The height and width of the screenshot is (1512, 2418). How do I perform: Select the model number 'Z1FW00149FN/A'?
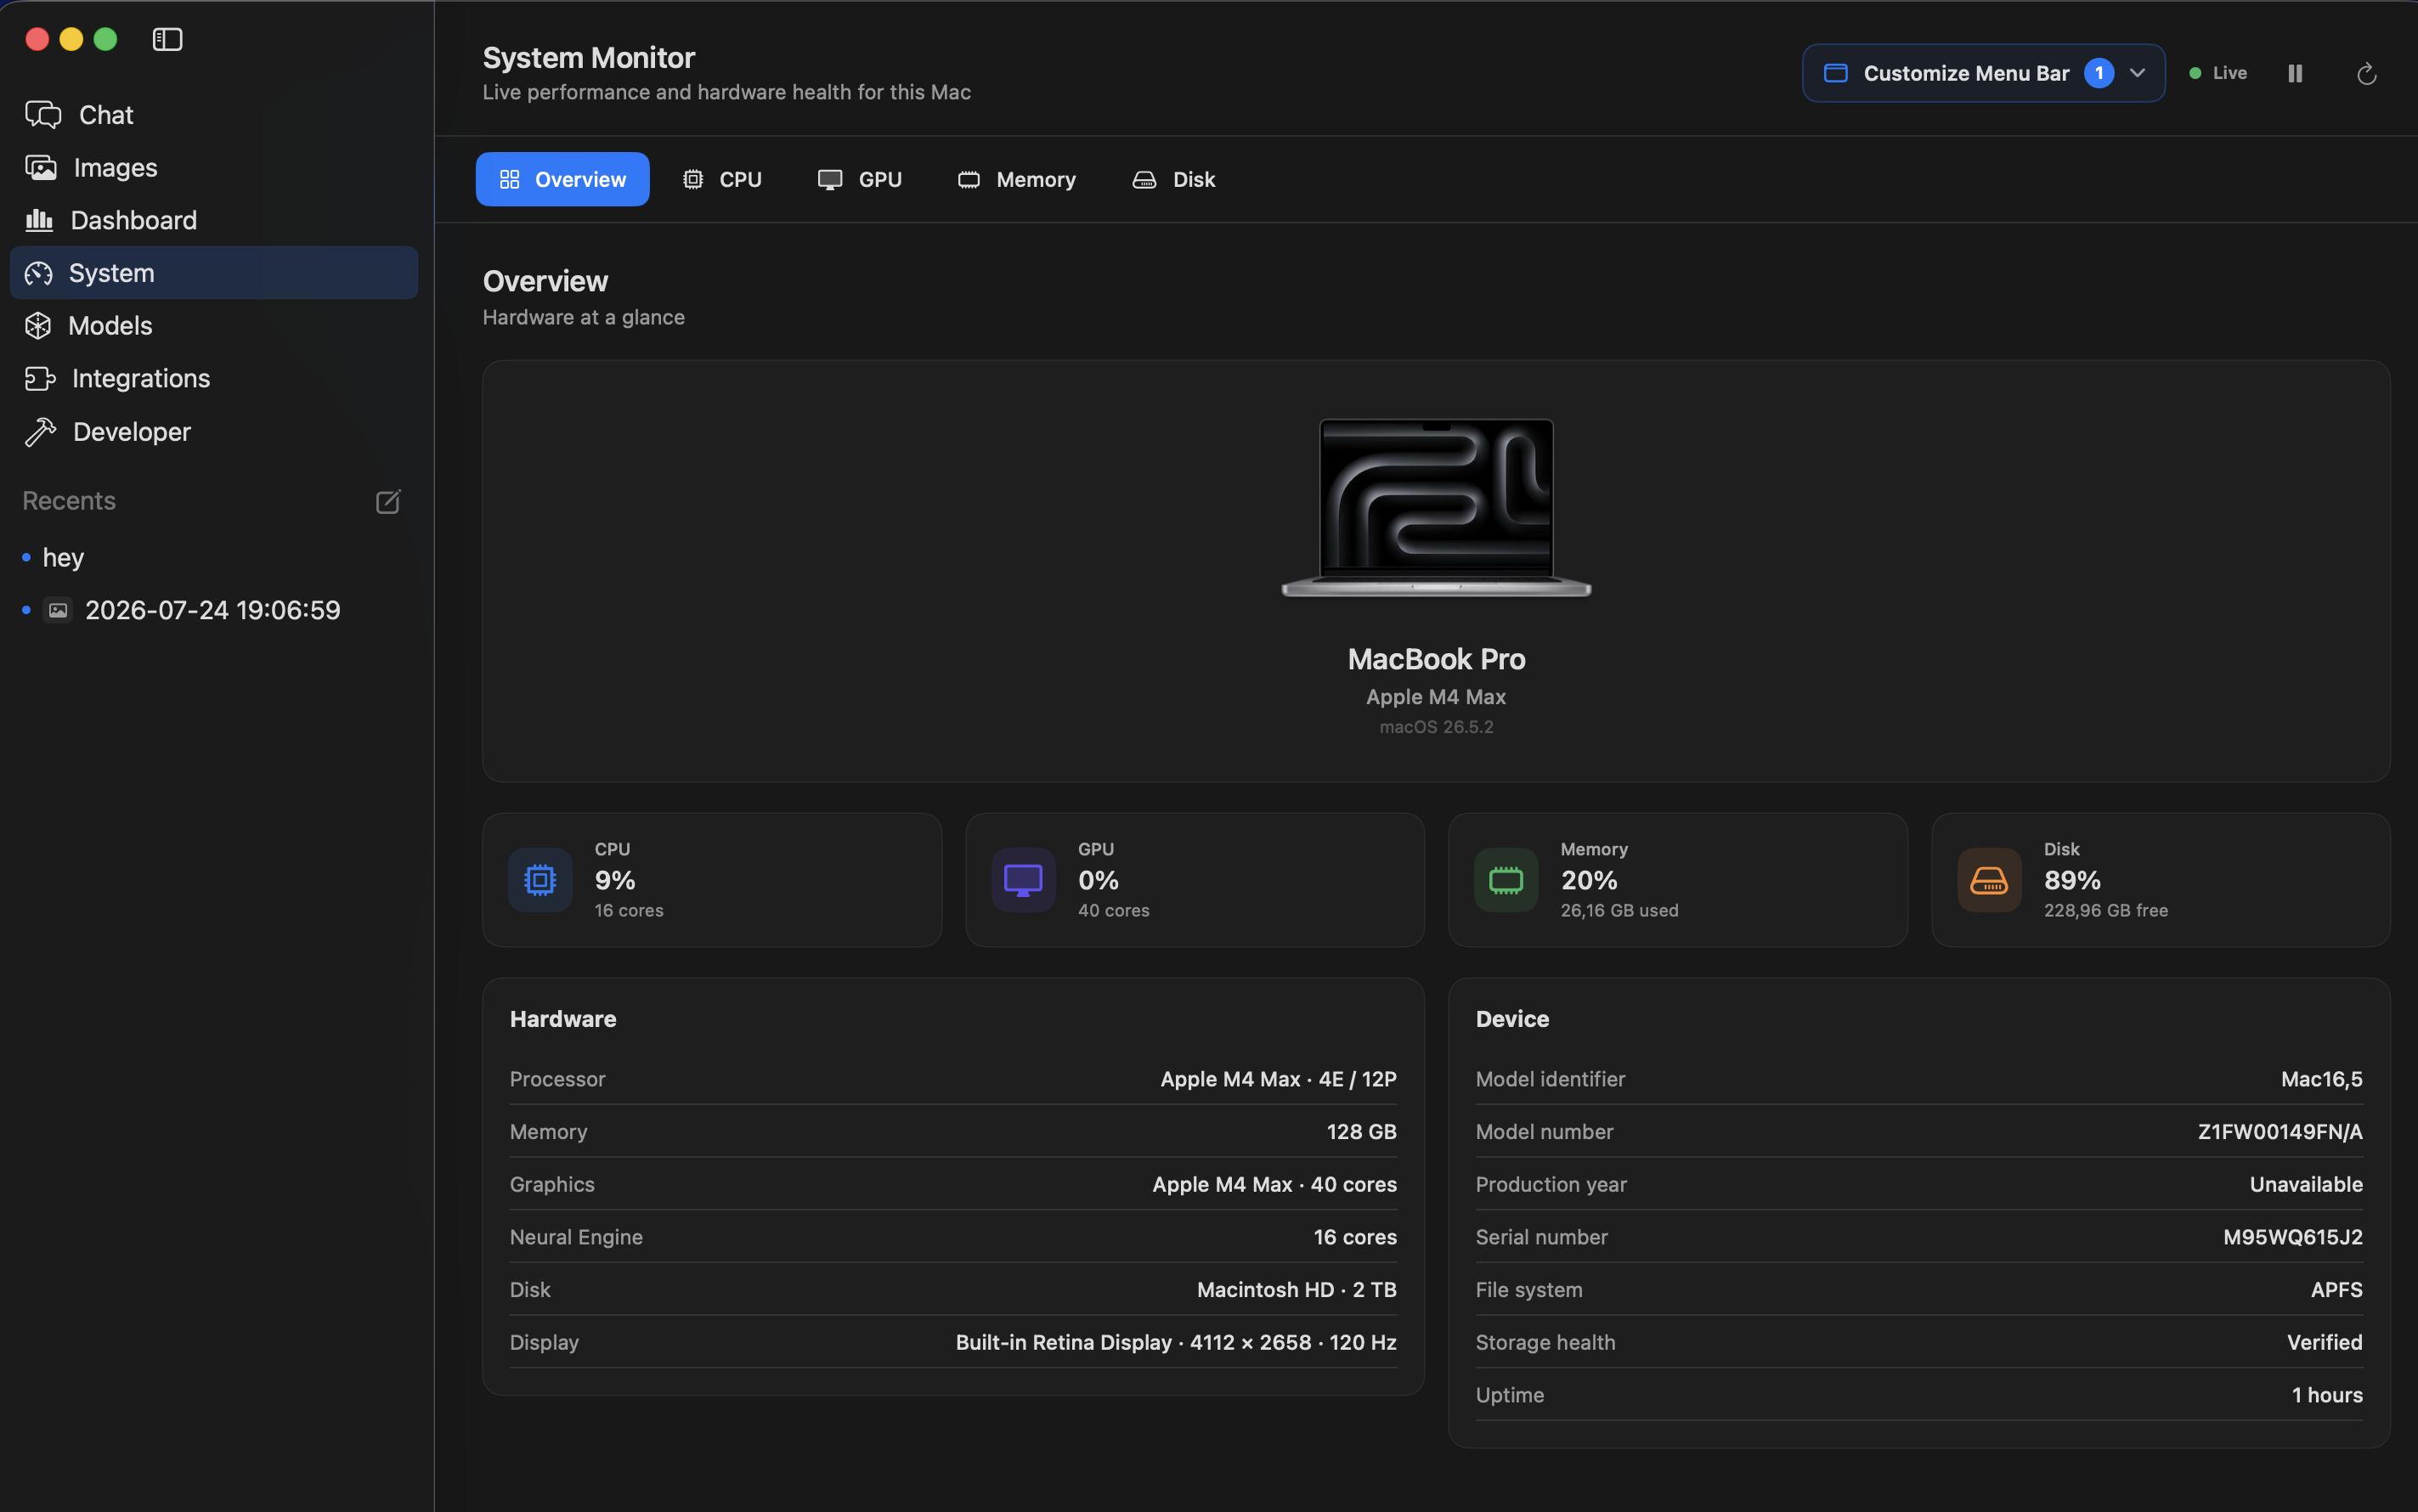(2280, 1132)
